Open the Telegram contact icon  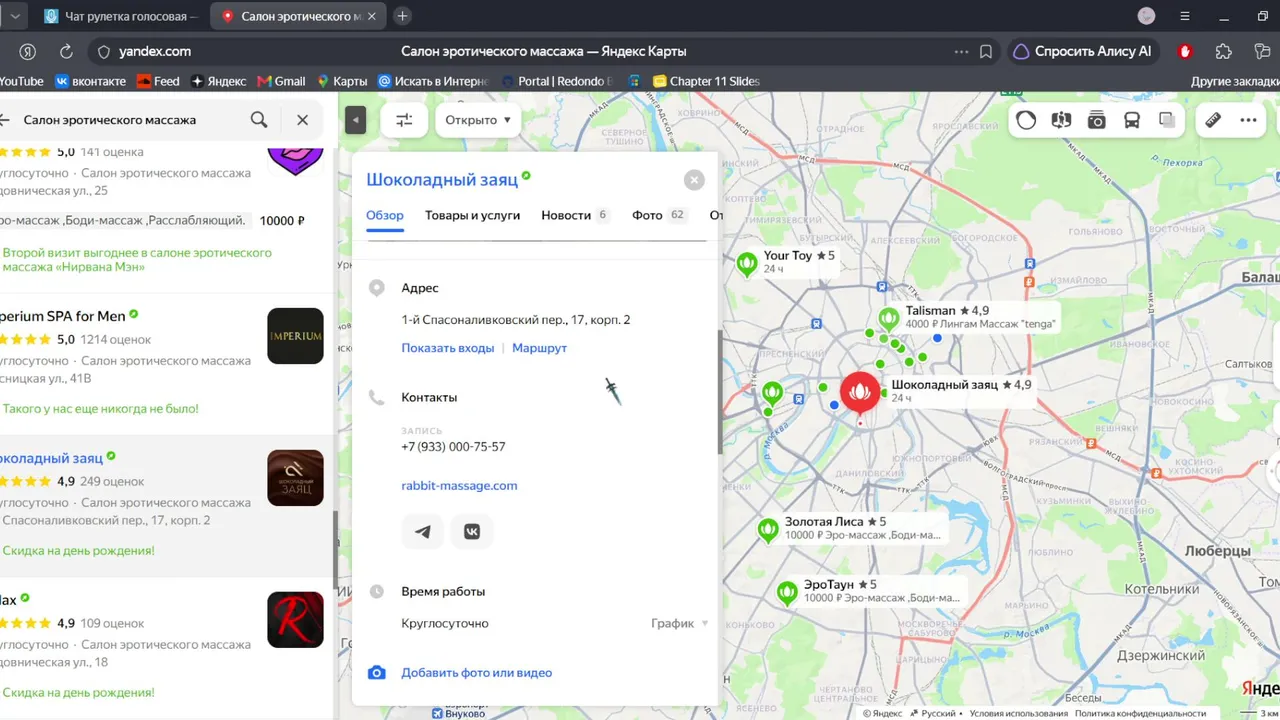click(423, 532)
